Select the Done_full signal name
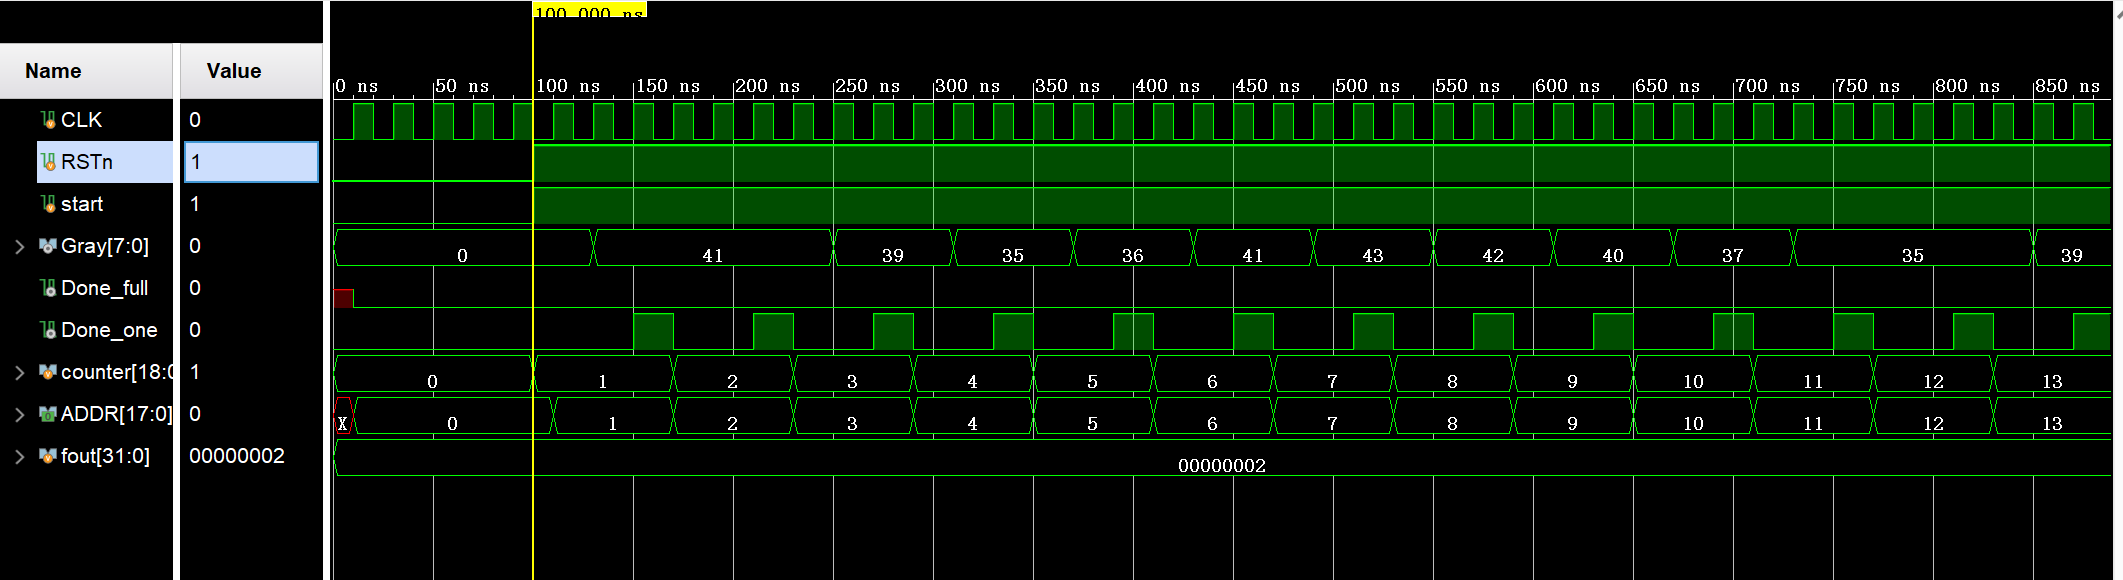This screenshot has height=580, width=2123. tap(105, 288)
